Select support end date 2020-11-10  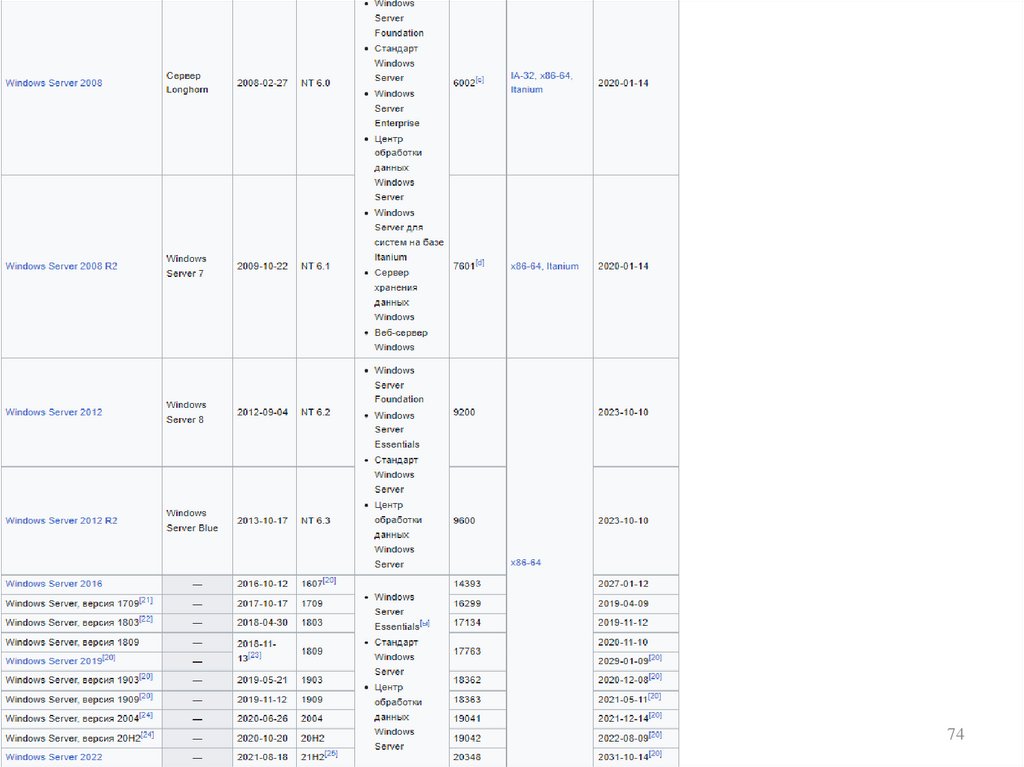point(623,642)
